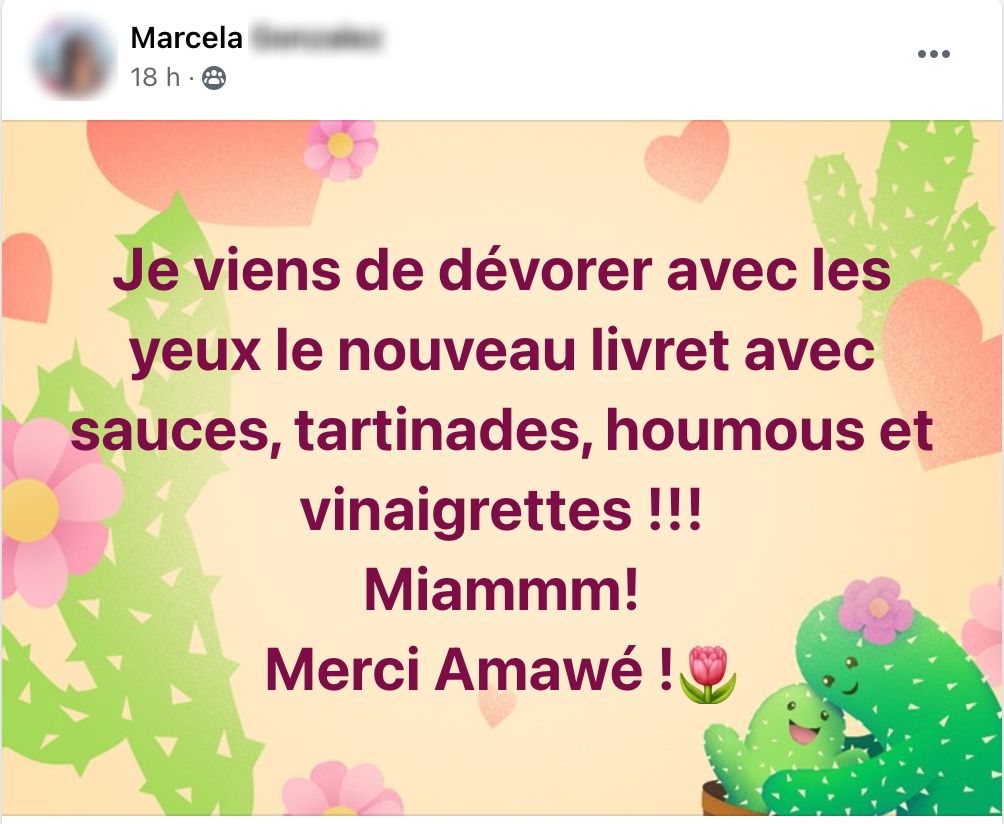
Task: Click the pink flower at bottom center
Action: pos(343,789)
